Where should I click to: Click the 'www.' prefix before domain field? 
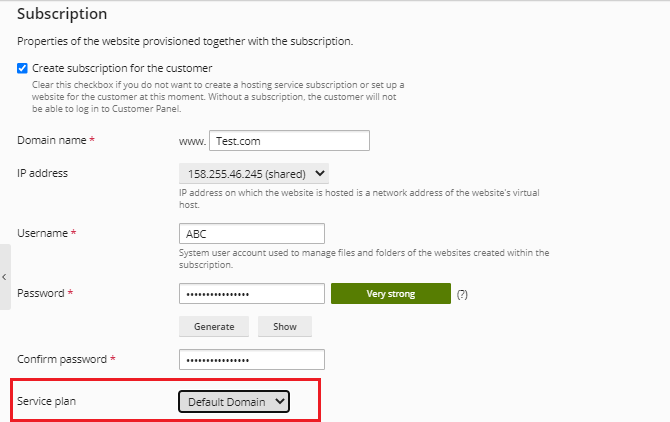[x=193, y=141]
